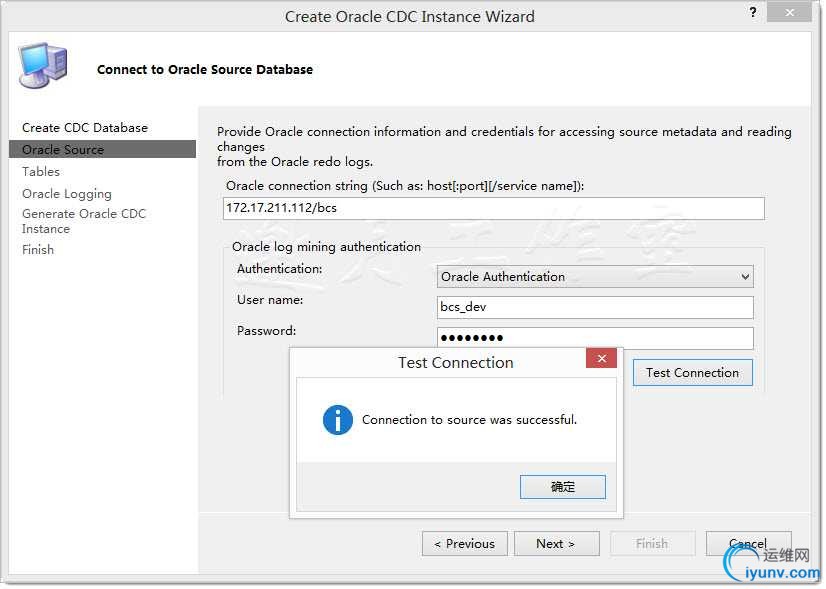Go back with the Previous button
The width and height of the screenshot is (826, 589).
pos(465,544)
